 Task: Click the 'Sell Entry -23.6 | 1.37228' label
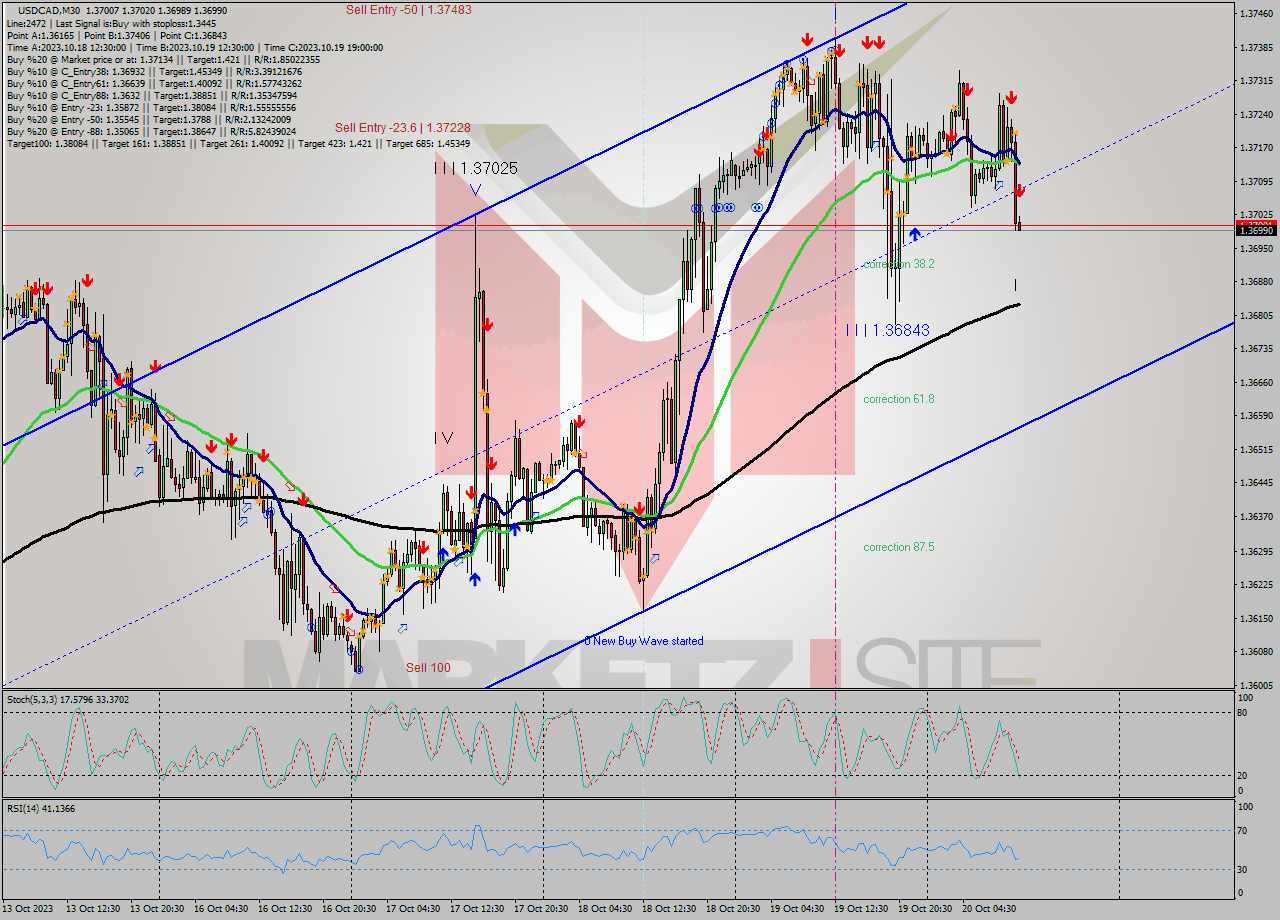pyautogui.click(x=403, y=127)
